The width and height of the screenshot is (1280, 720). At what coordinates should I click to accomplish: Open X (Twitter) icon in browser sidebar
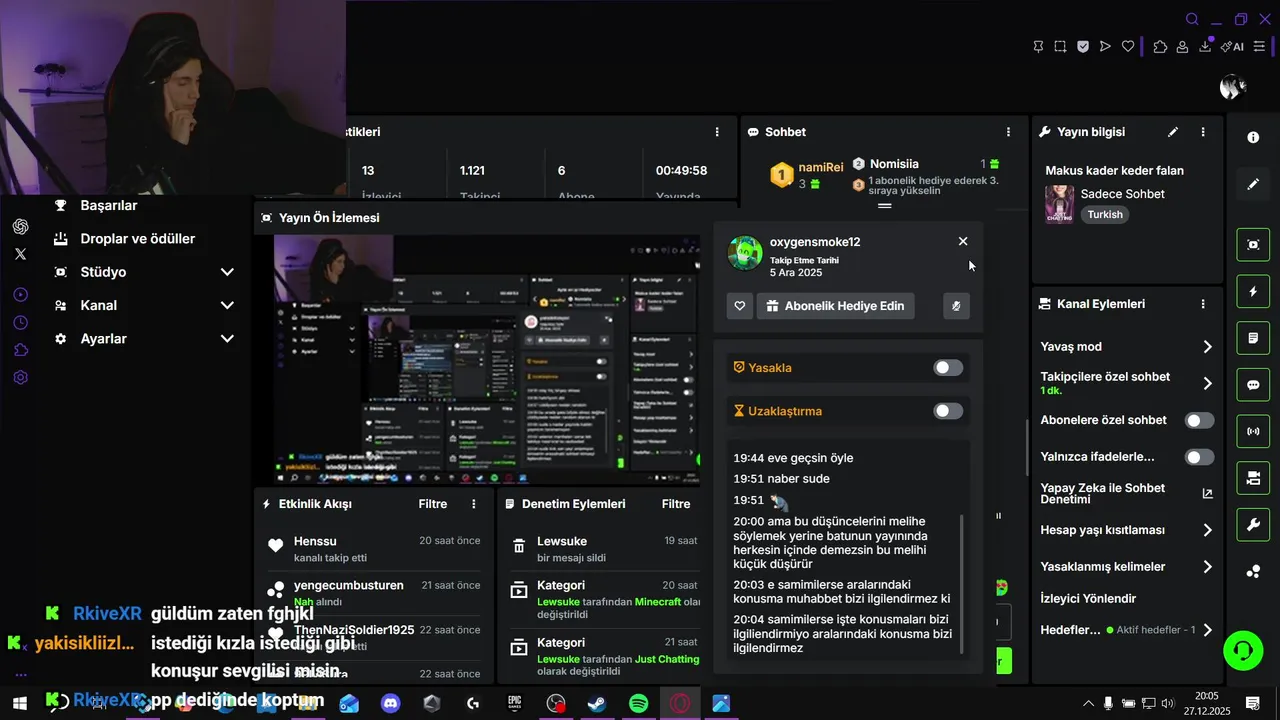[20, 254]
